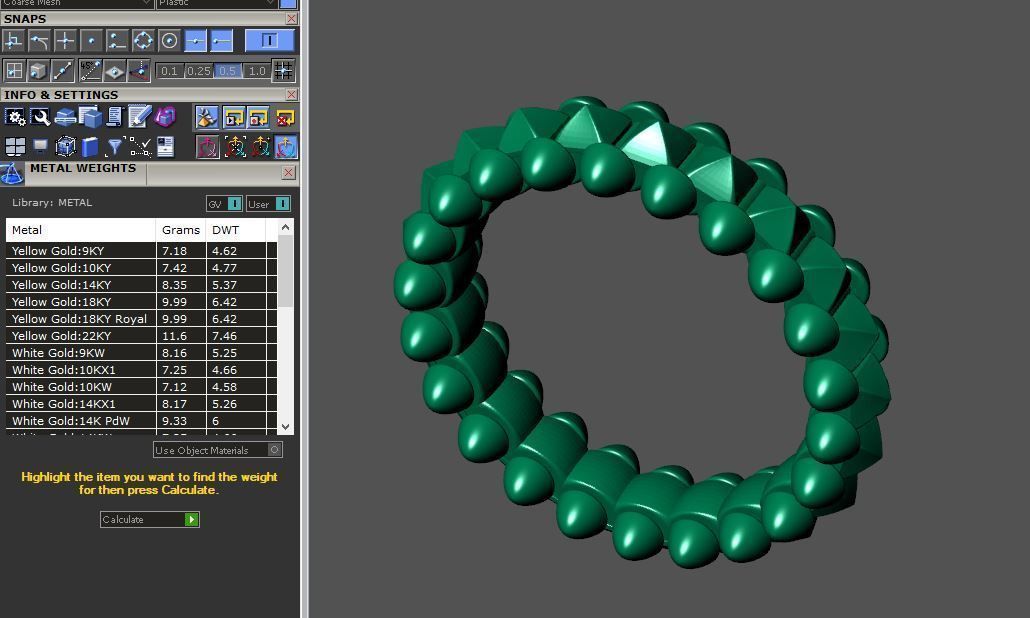This screenshot has height=618, width=1030.
Task: Click the bounding box object icon
Action: pos(64,145)
